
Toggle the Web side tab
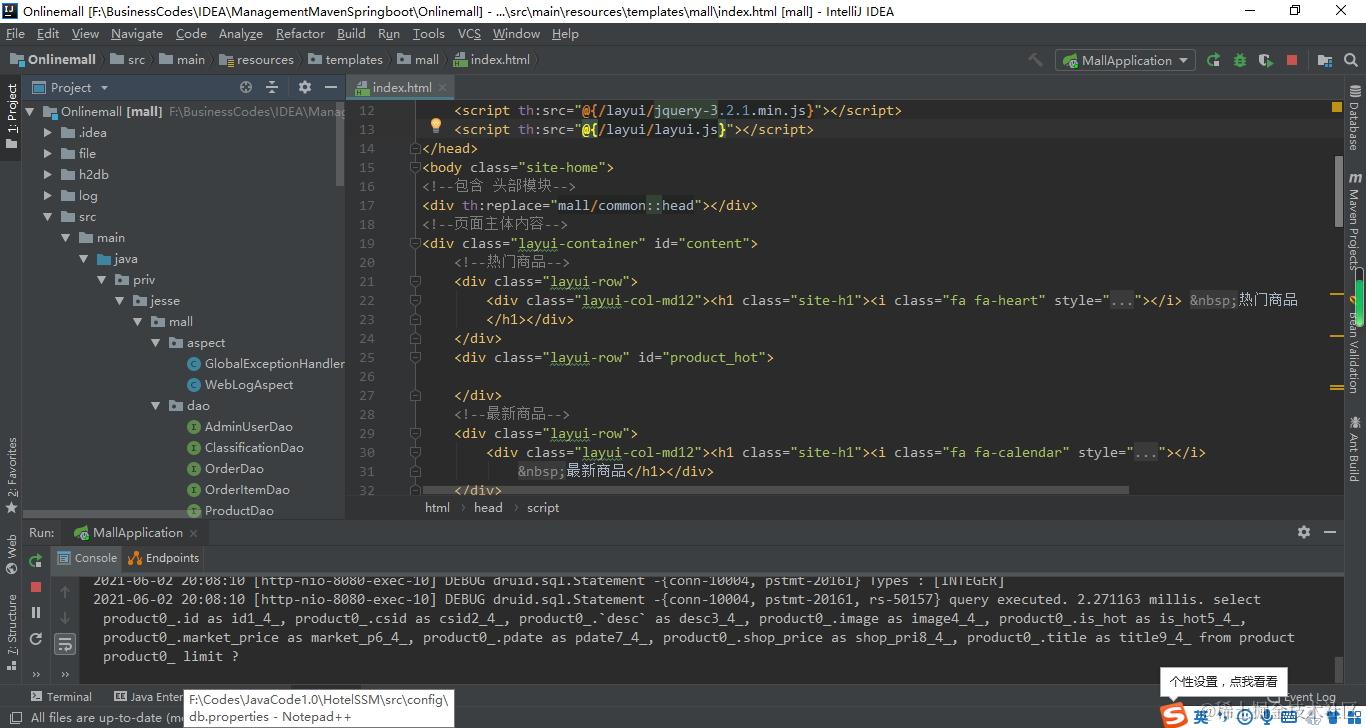coord(12,553)
